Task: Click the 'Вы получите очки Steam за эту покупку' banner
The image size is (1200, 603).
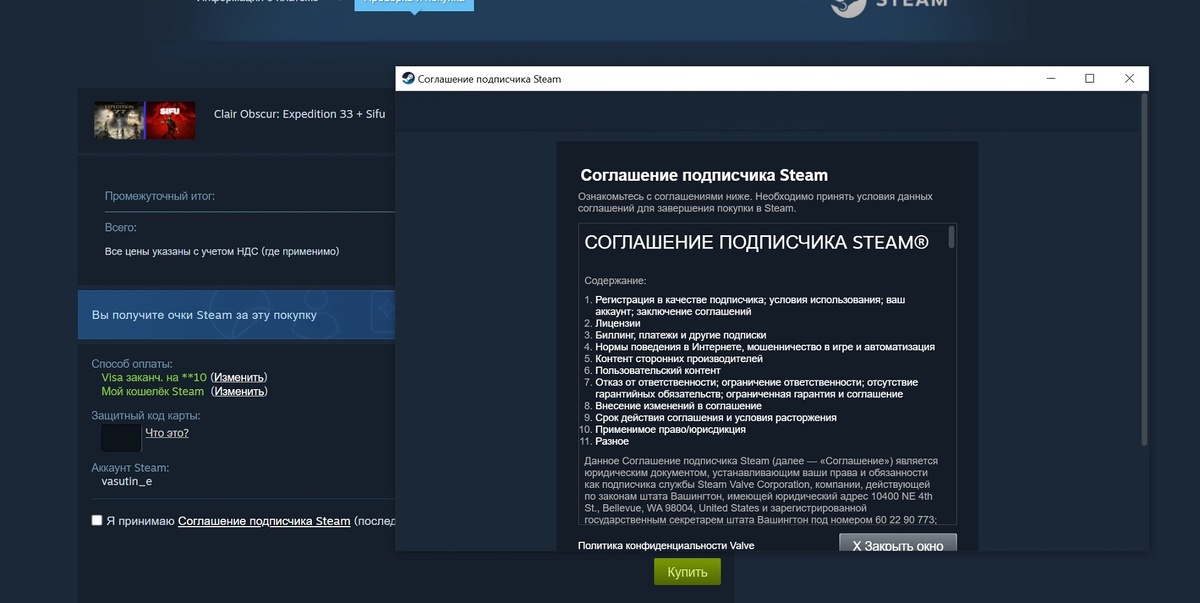Action: pos(236,315)
